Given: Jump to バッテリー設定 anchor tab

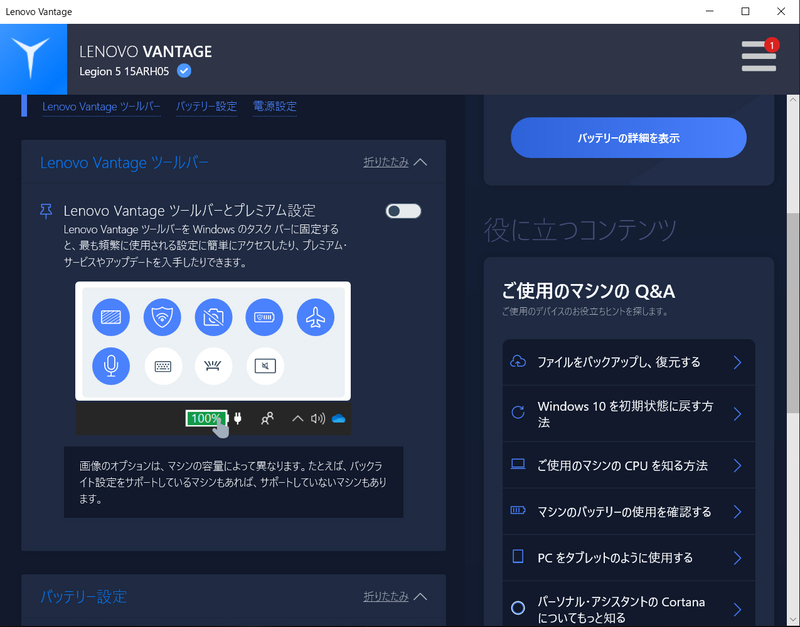Looking at the screenshot, I should [207, 107].
